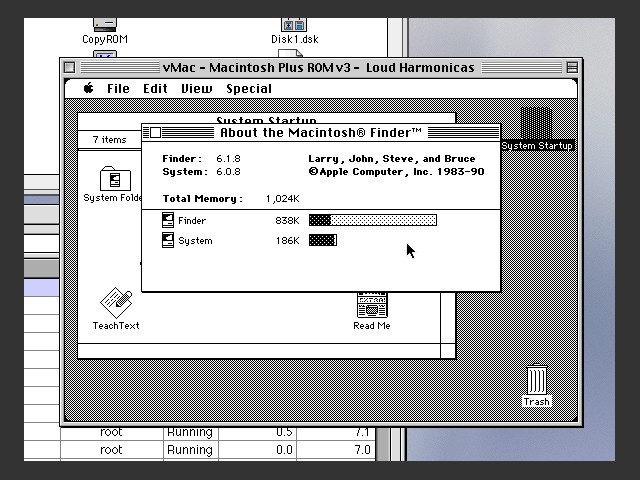Screen dimensions: 640x480
Task: Click the Disk1.dsk file icon
Action: click(x=294, y=24)
